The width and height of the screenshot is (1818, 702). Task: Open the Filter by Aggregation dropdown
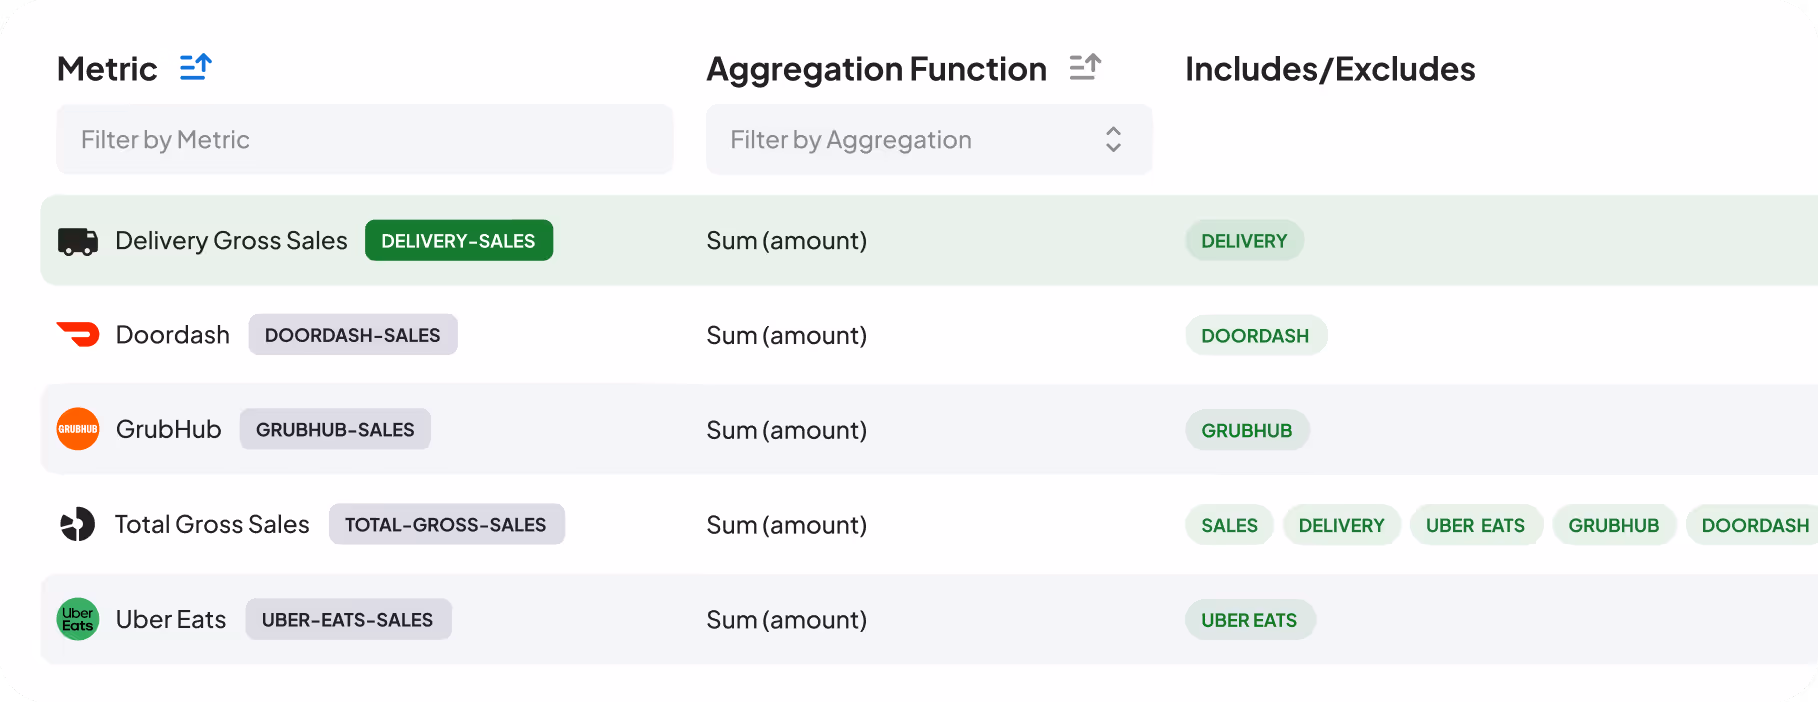point(929,140)
